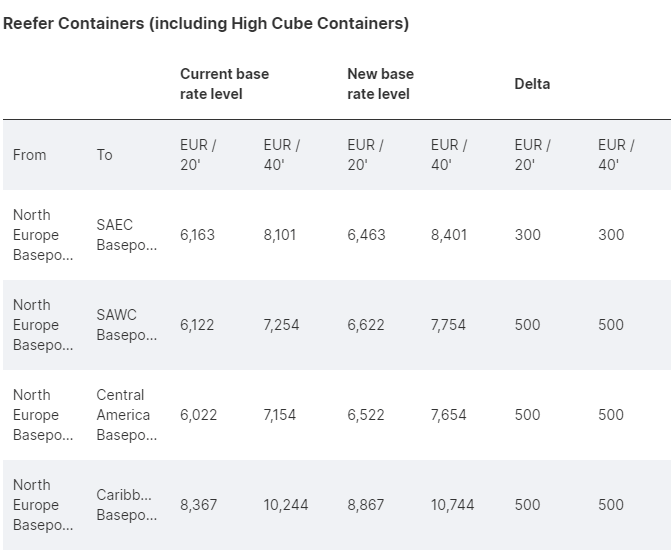
Task: Select the To column header
Action: [x=105, y=155]
